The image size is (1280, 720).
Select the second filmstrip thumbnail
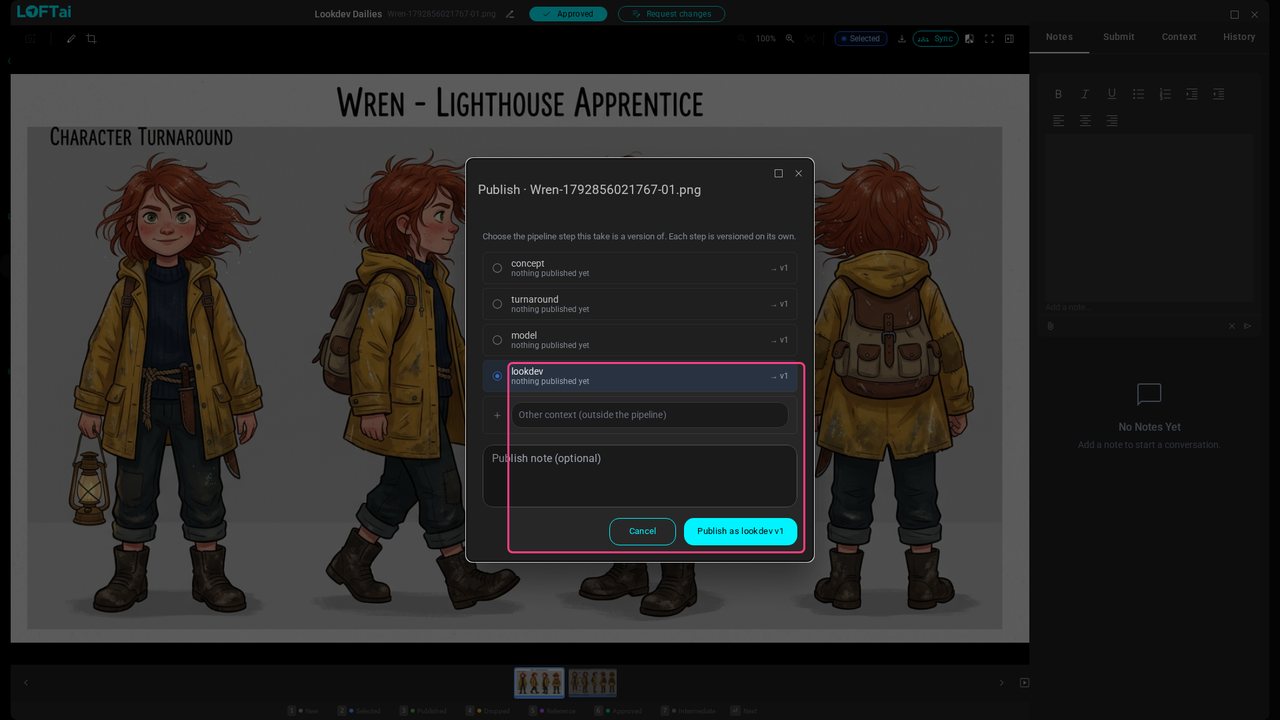(x=593, y=683)
